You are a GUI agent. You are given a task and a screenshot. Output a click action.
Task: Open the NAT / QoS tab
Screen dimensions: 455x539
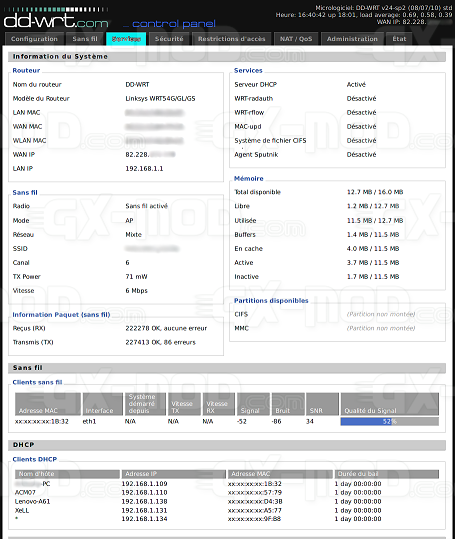296,39
